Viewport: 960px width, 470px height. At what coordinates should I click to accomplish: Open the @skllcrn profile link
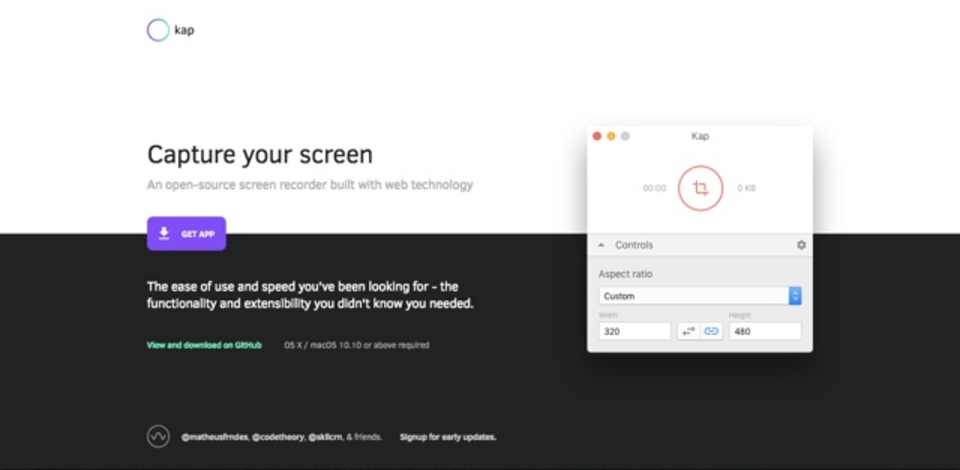[x=325, y=437]
